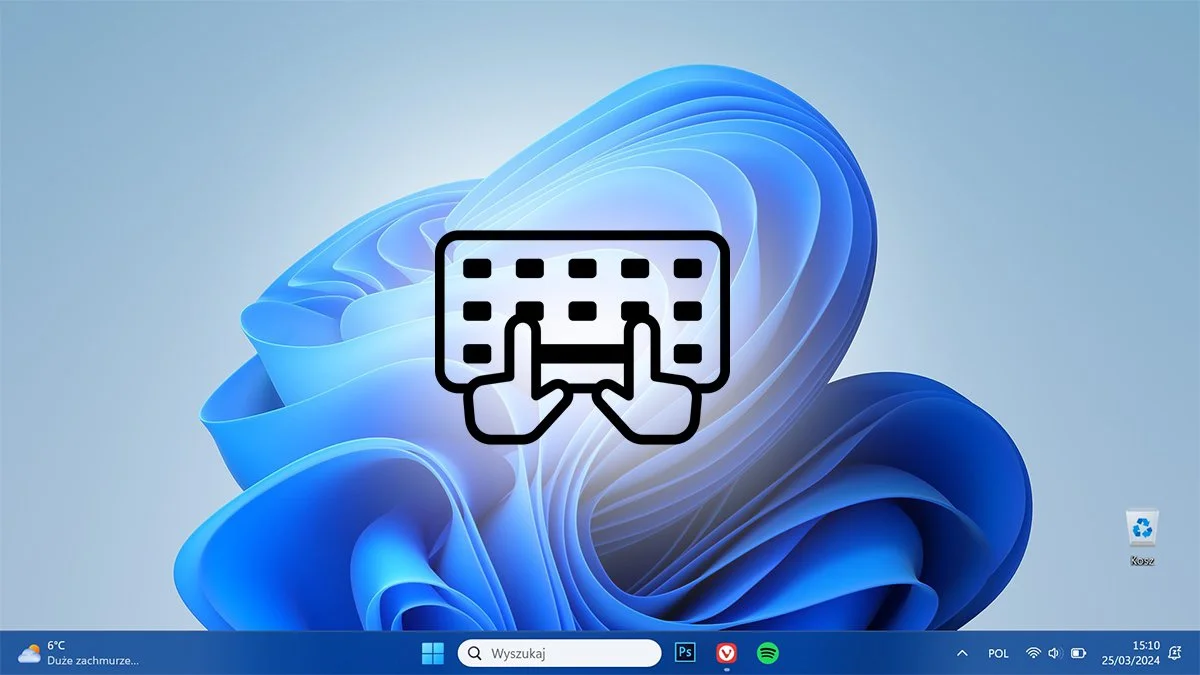Click the Windows Start button
This screenshot has width=1200, height=675.
coord(432,652)
